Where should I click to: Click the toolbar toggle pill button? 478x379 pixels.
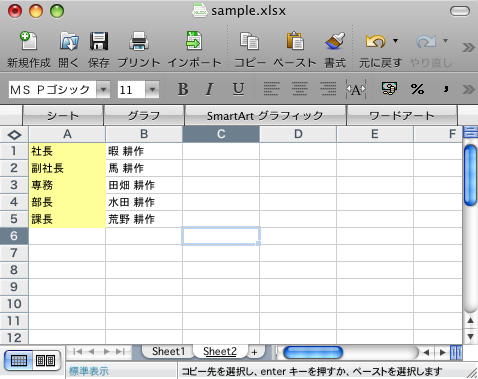point(460,11)
